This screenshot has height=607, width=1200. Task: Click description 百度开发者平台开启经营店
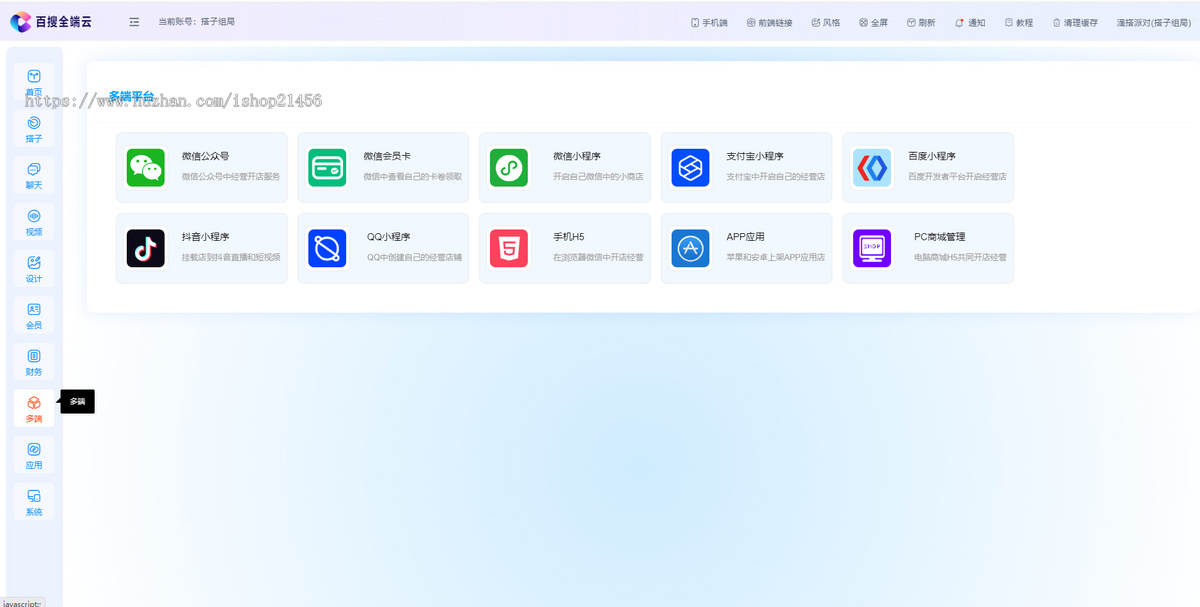click(x=958, y=176)
